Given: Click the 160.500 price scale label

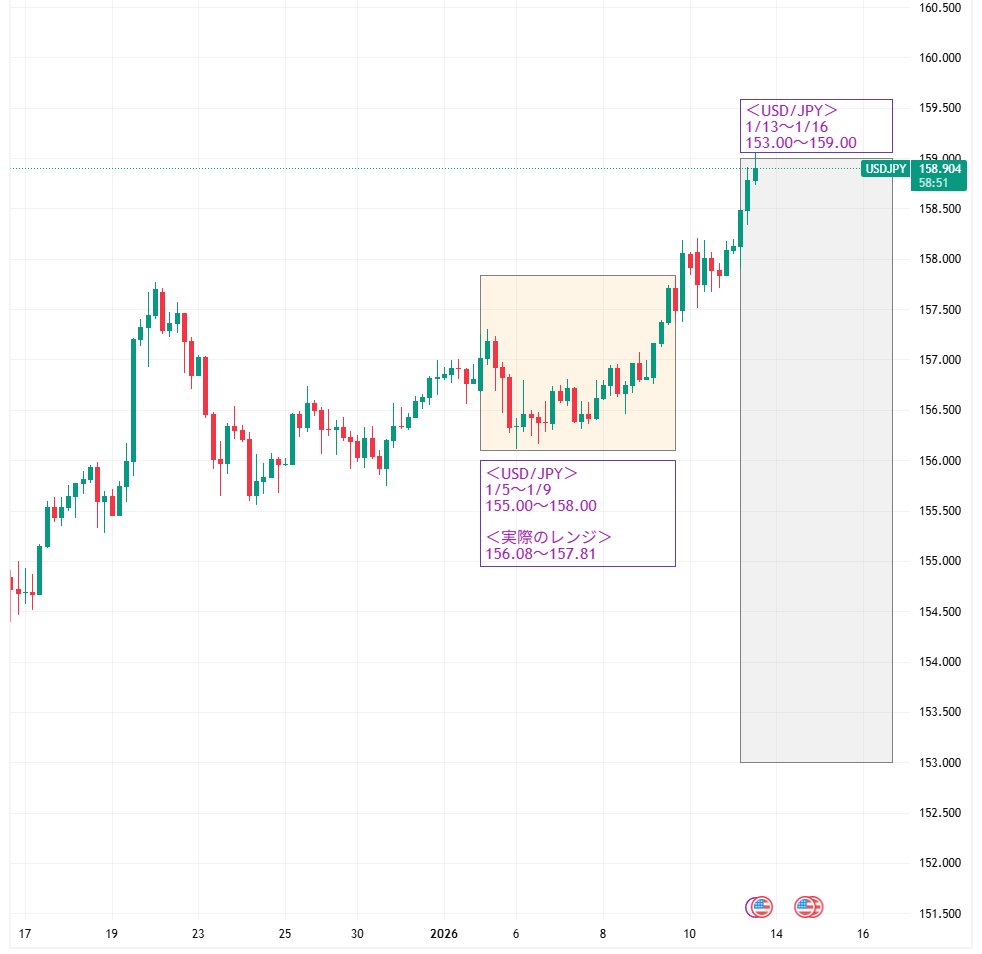Looking at the screenshot, I should point(939,8).
